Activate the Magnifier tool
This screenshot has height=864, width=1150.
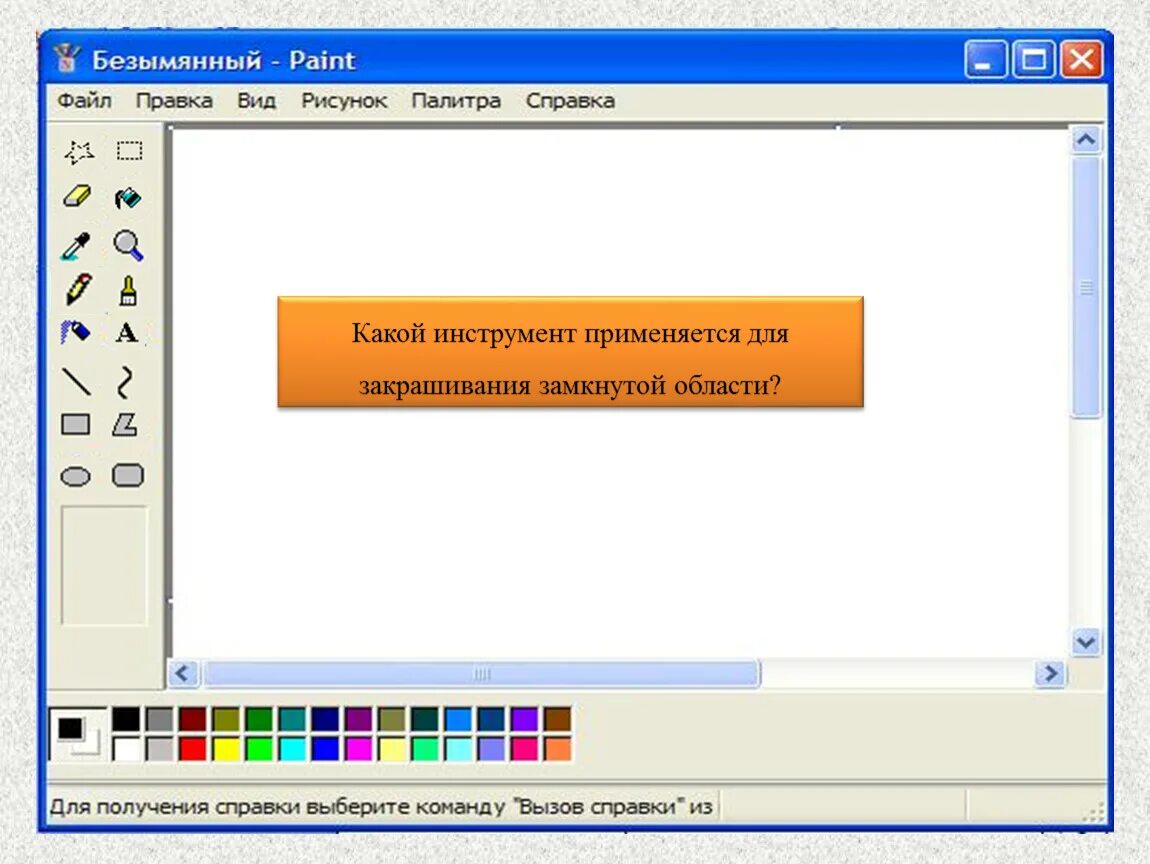point(128,246)
